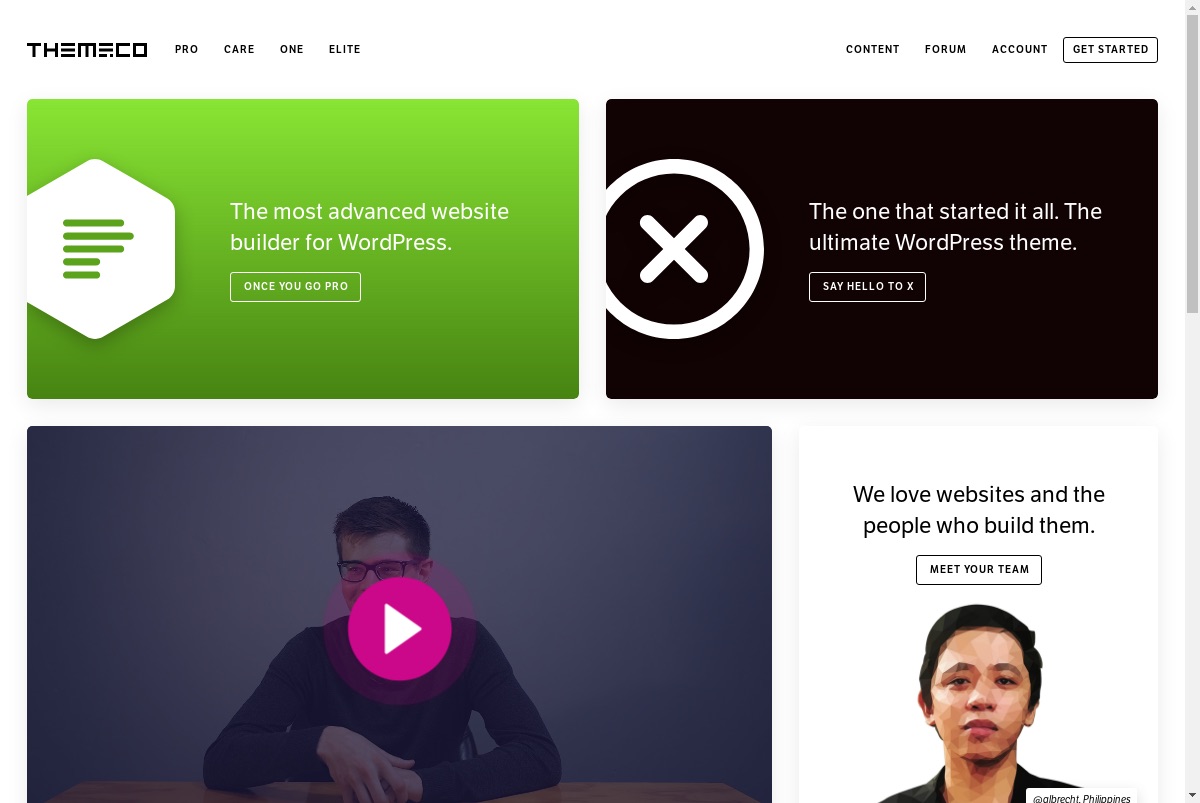Open the CARE menu item
The width and height of the screenshot is (1200, 803).
click(x=239, y=49)
